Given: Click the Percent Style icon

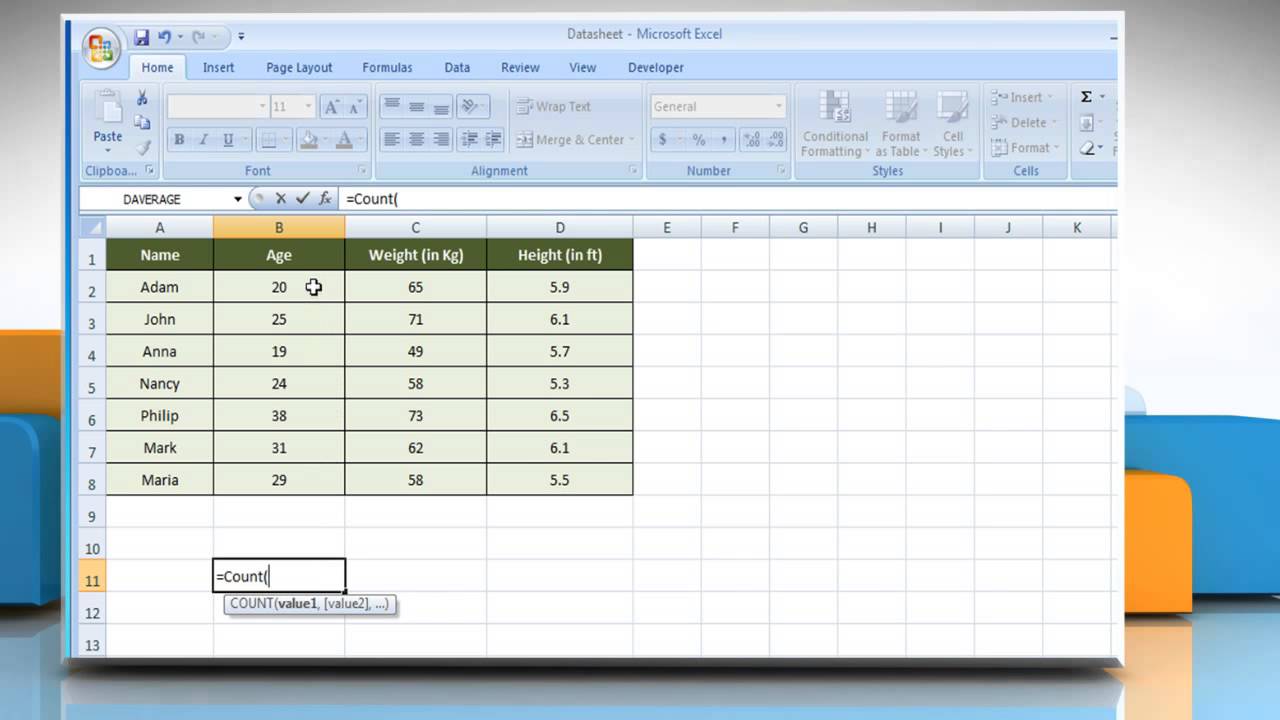Looking at the screenshot, I should [699, 140].
